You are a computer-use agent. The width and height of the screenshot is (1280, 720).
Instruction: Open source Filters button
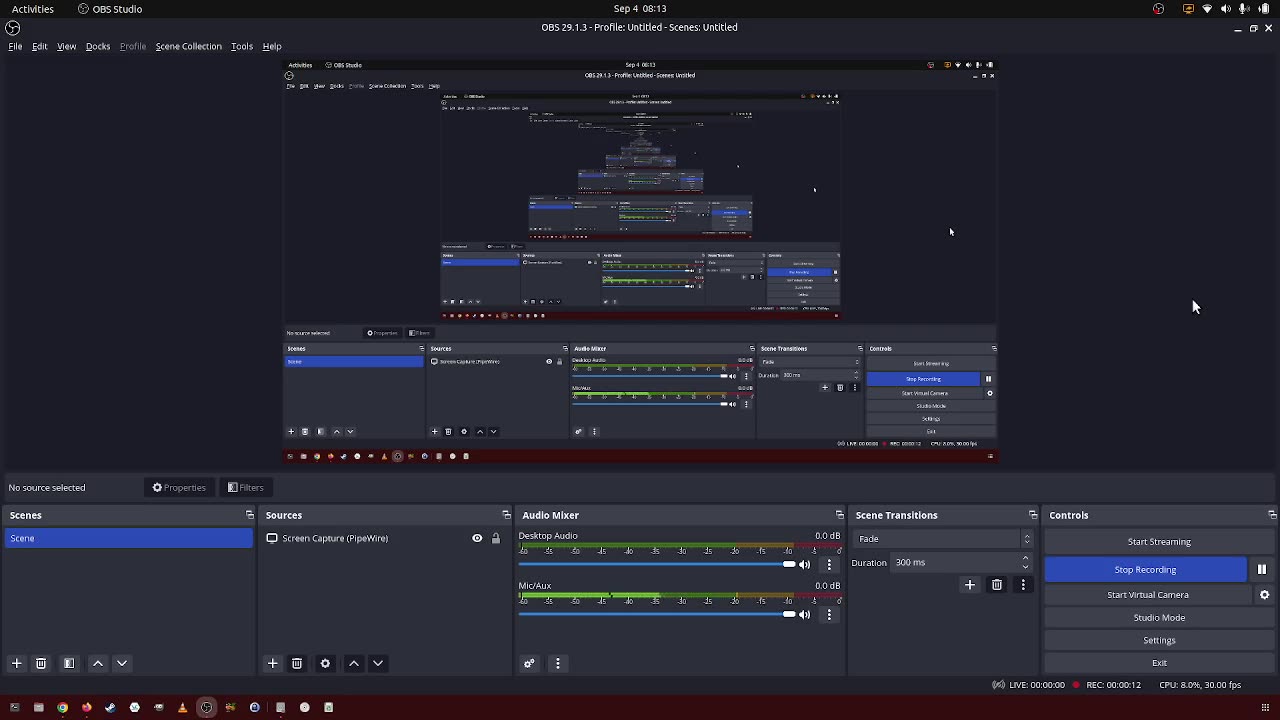[245, 488]
